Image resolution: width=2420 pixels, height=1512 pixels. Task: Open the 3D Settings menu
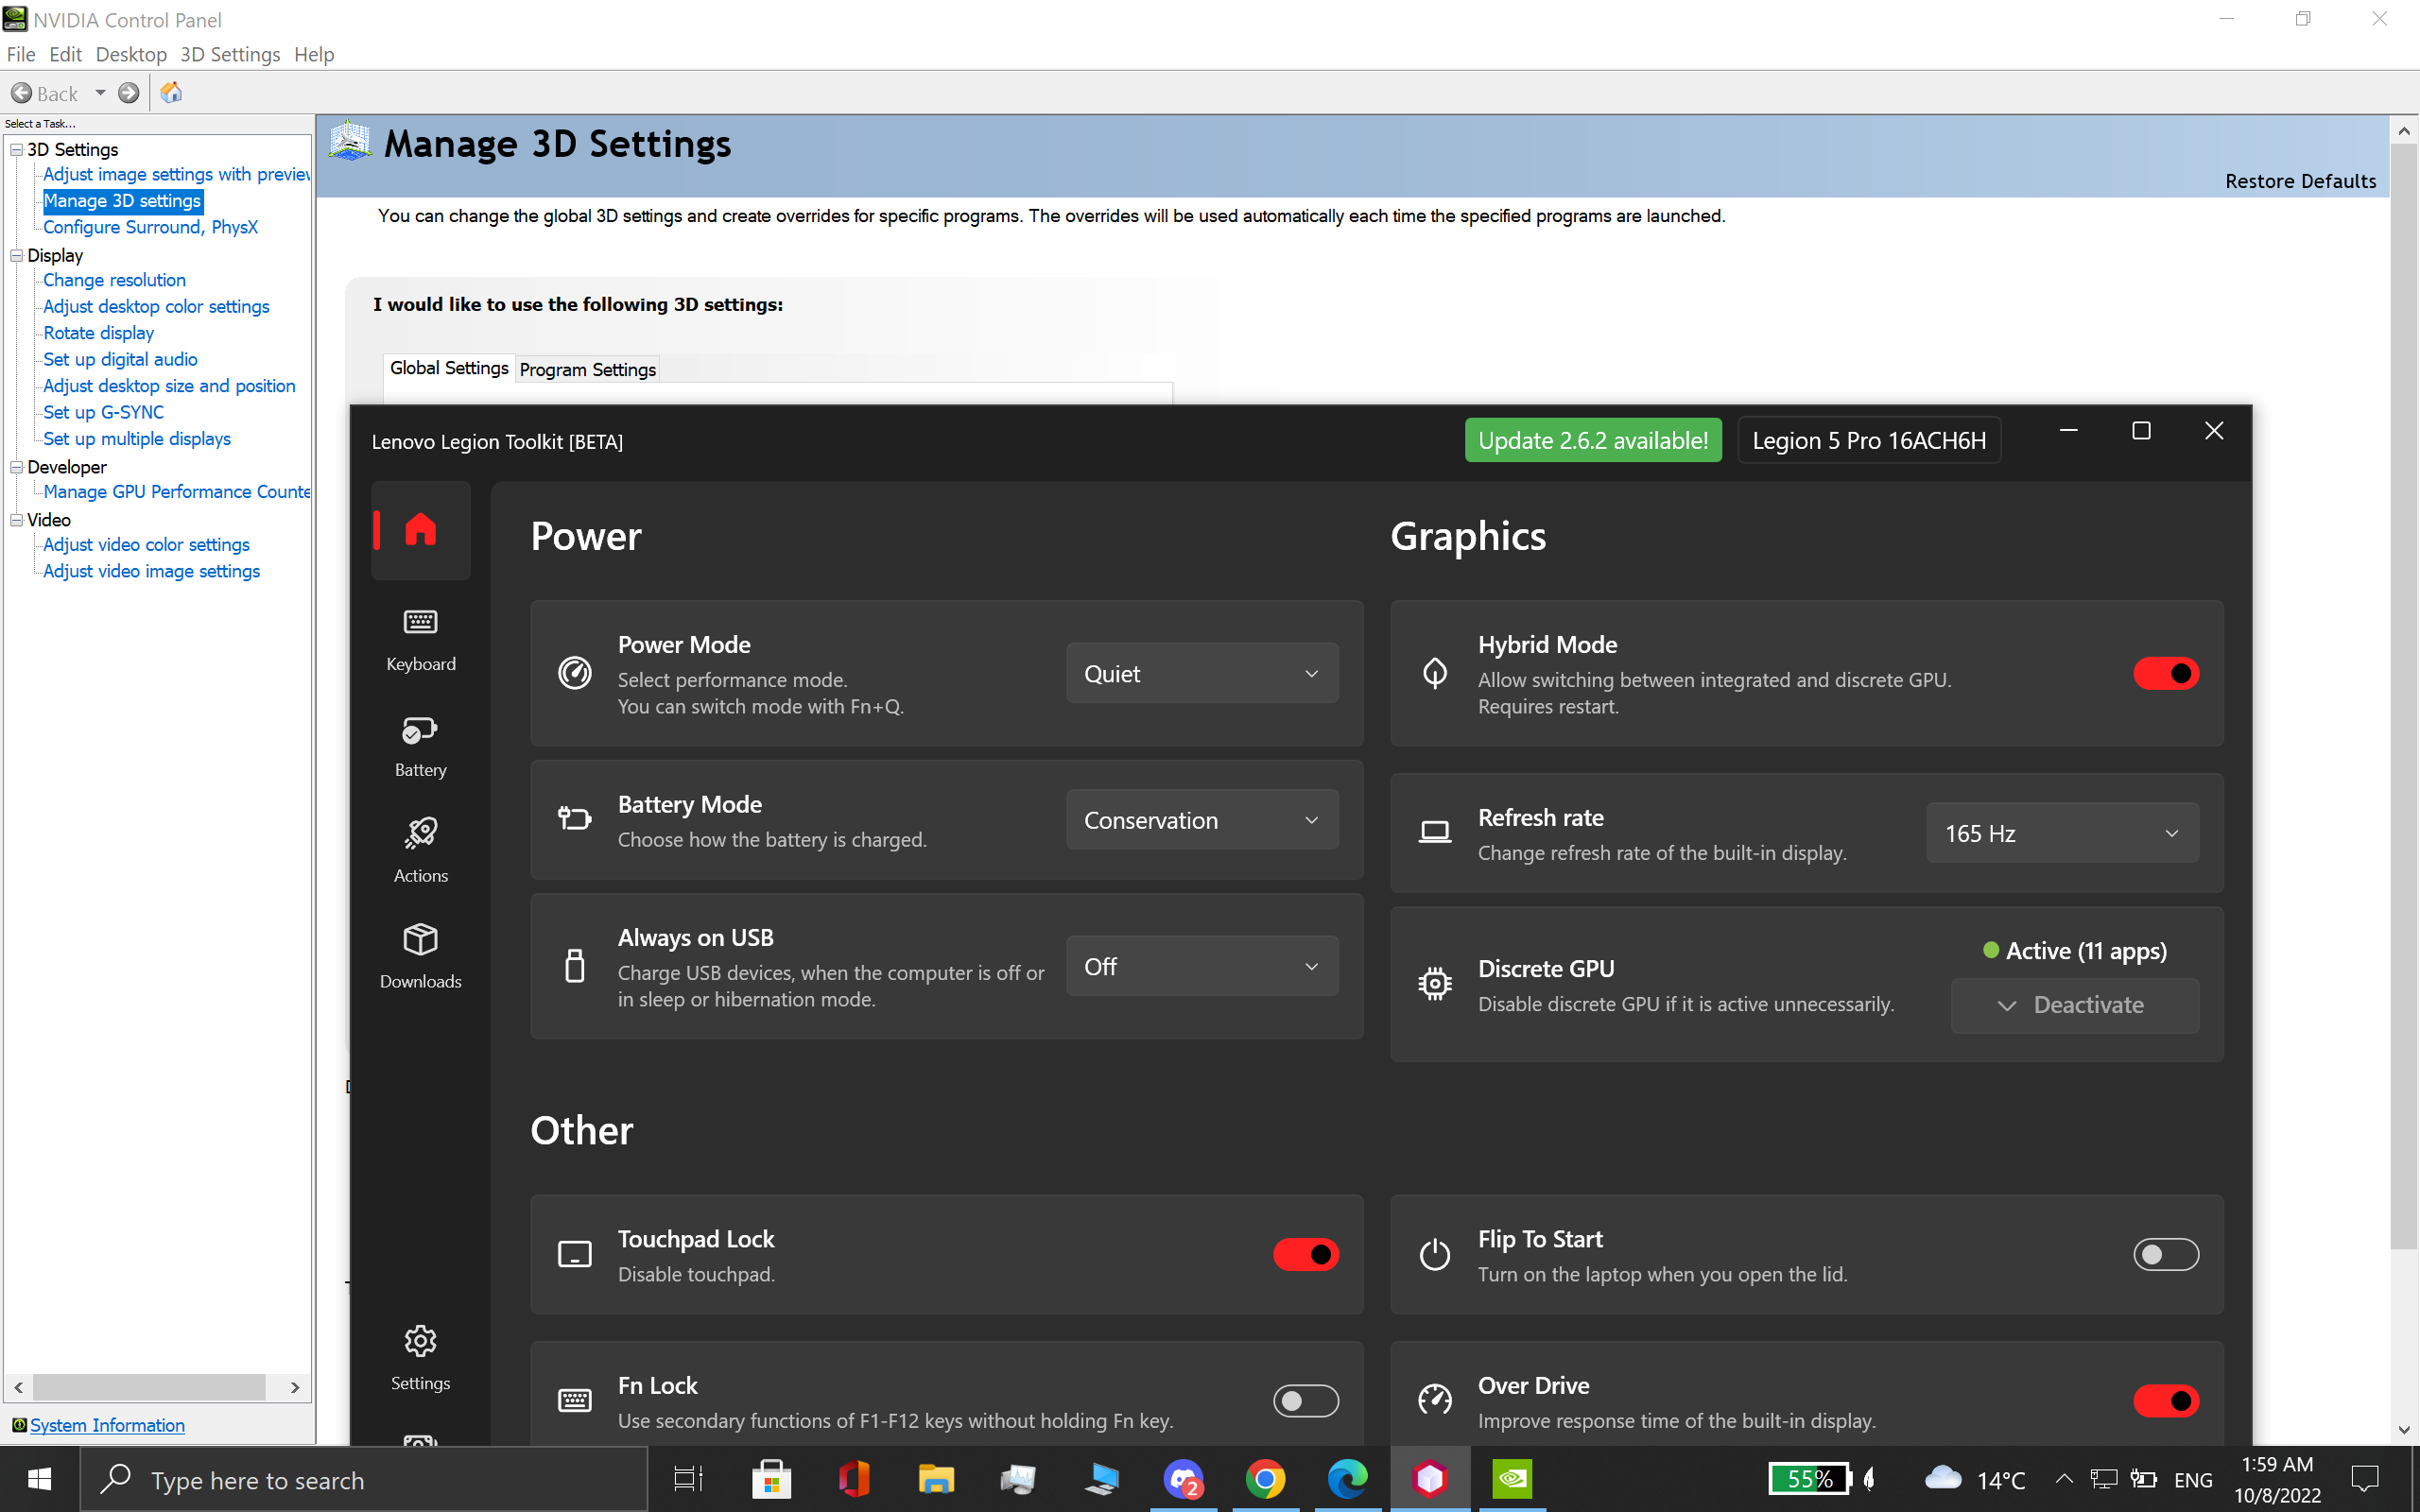(x=230, y=54)
